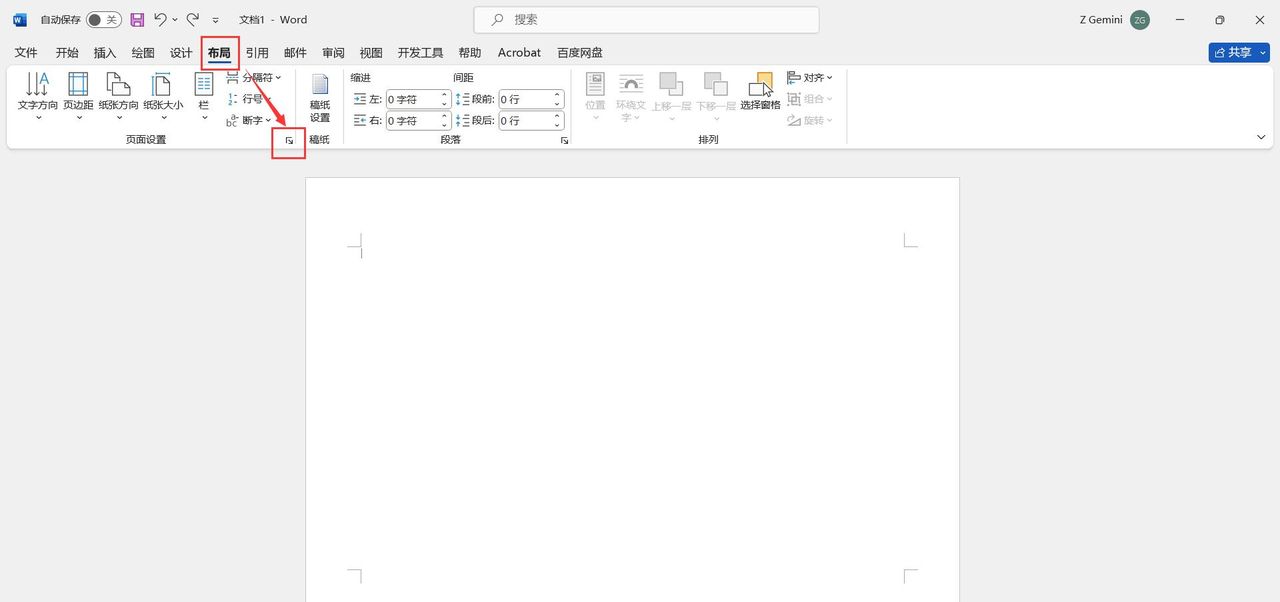Click the Windows search box
Image resolution: width=1280 pixels, height=602 pixels.
645,19
